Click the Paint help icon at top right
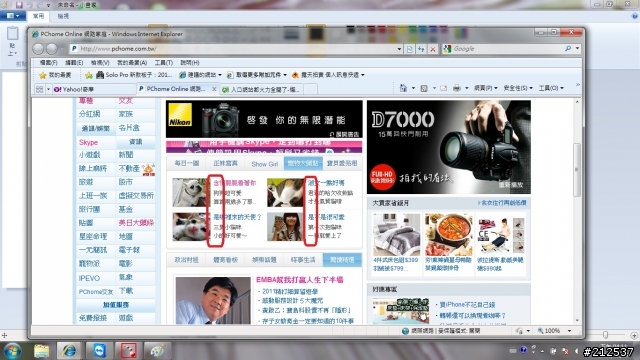The image size is (640, 360). (634, 16)
